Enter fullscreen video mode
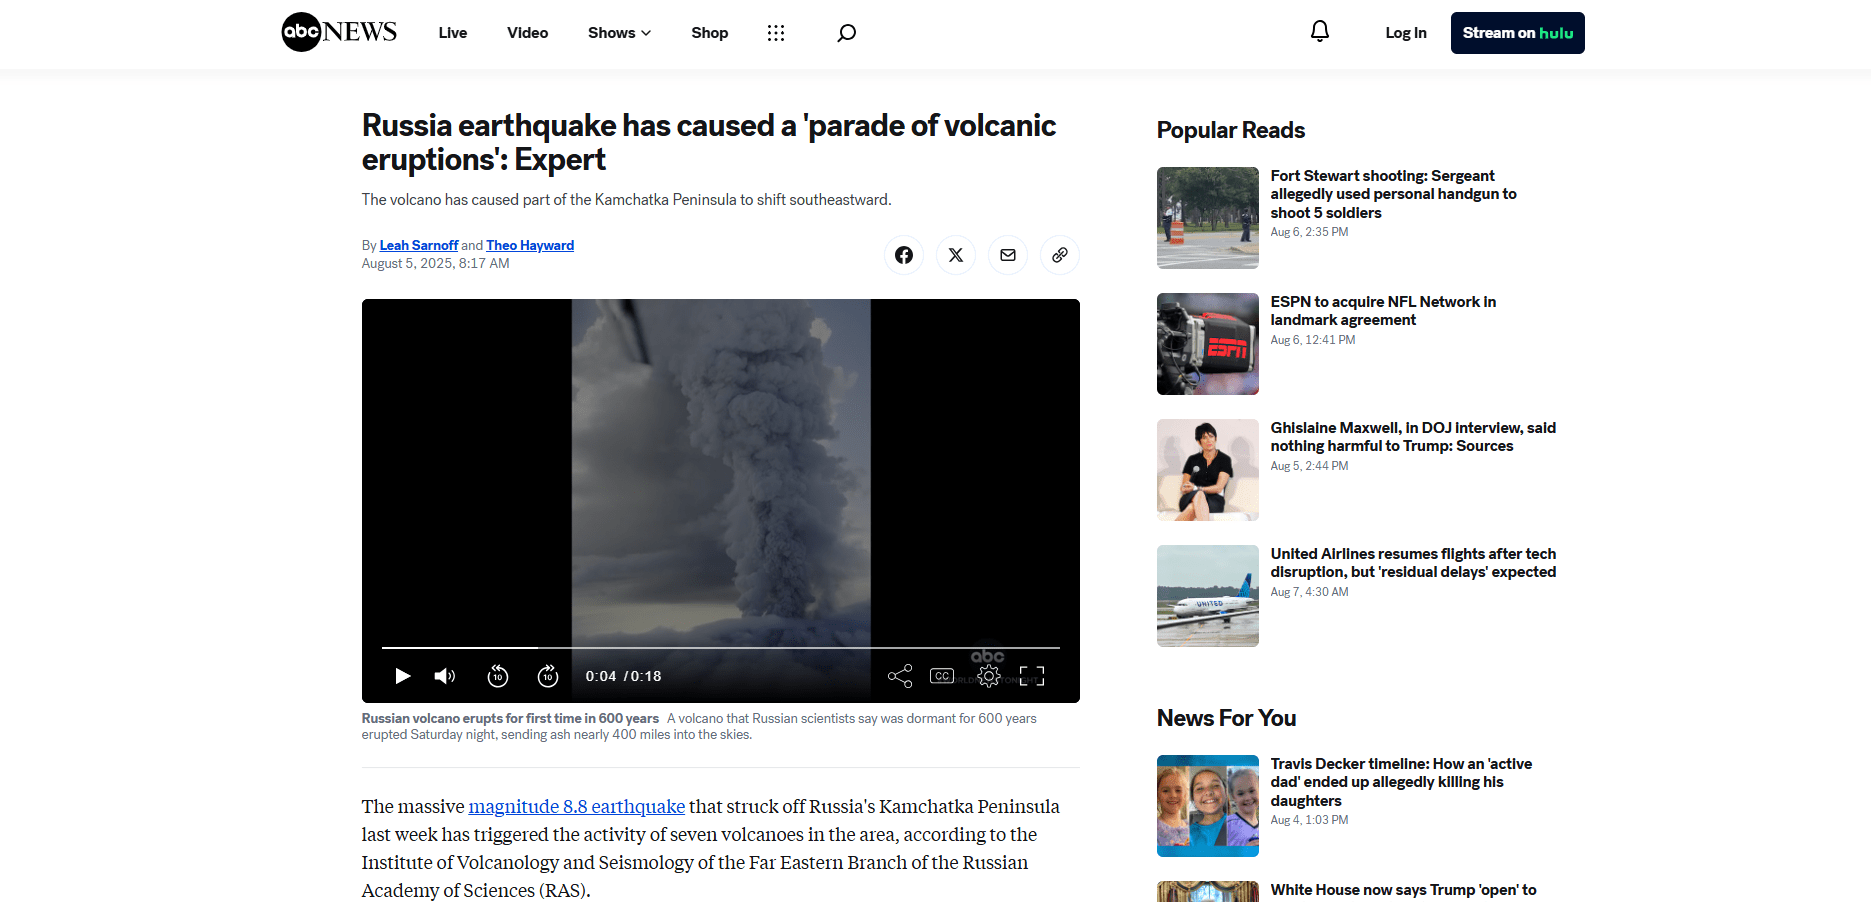This screenshot has height=902, width=1871. (1031, 676)
